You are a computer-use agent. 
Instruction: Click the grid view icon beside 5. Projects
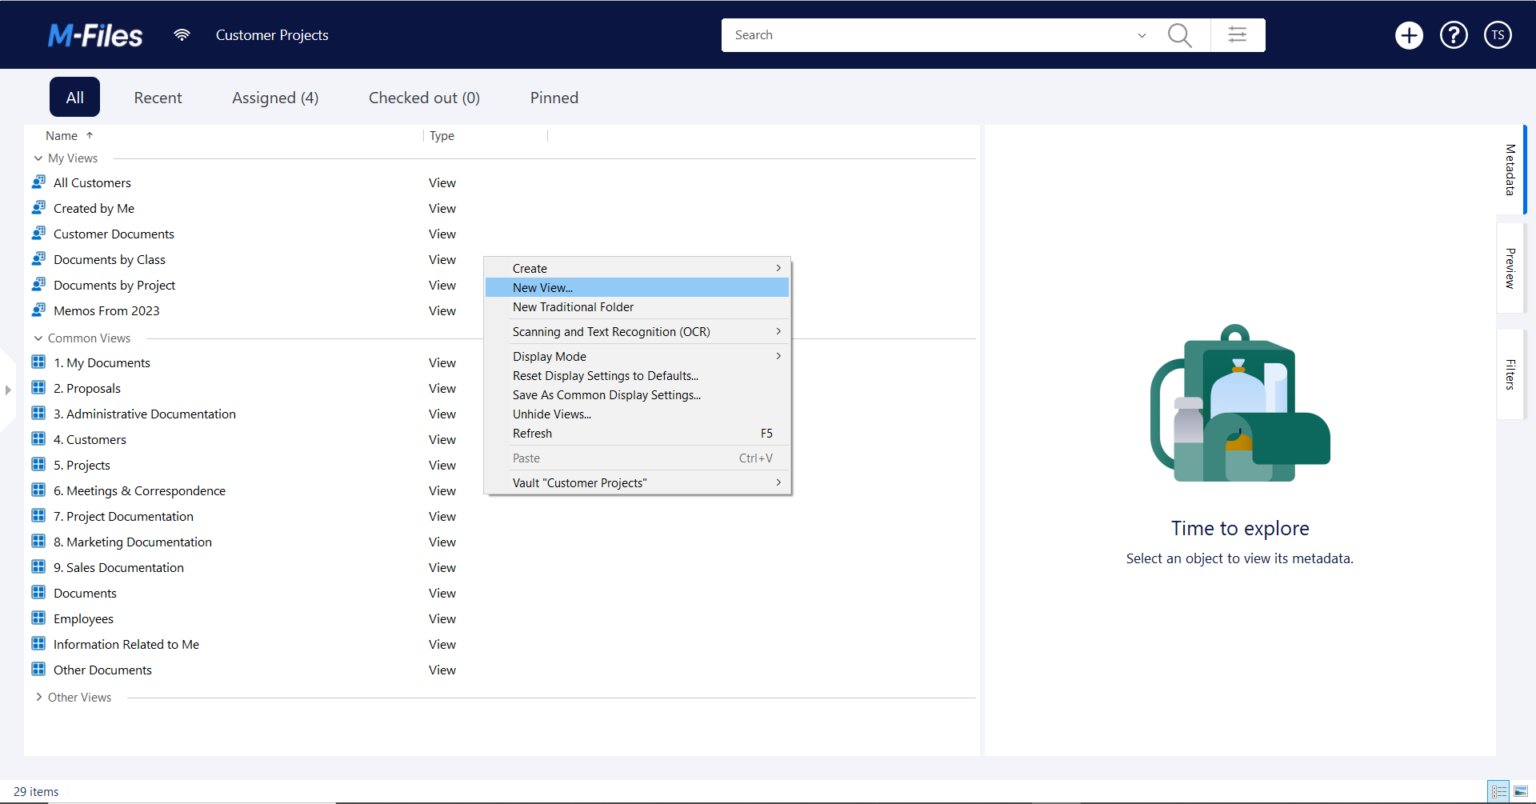pos(37,464)
